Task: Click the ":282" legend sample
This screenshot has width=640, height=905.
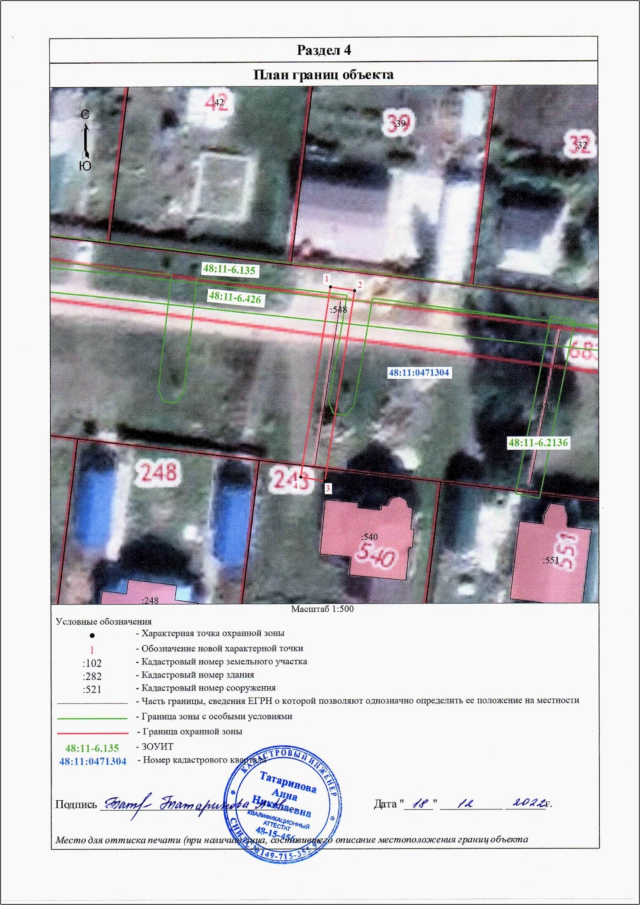Action: [92, 676]
